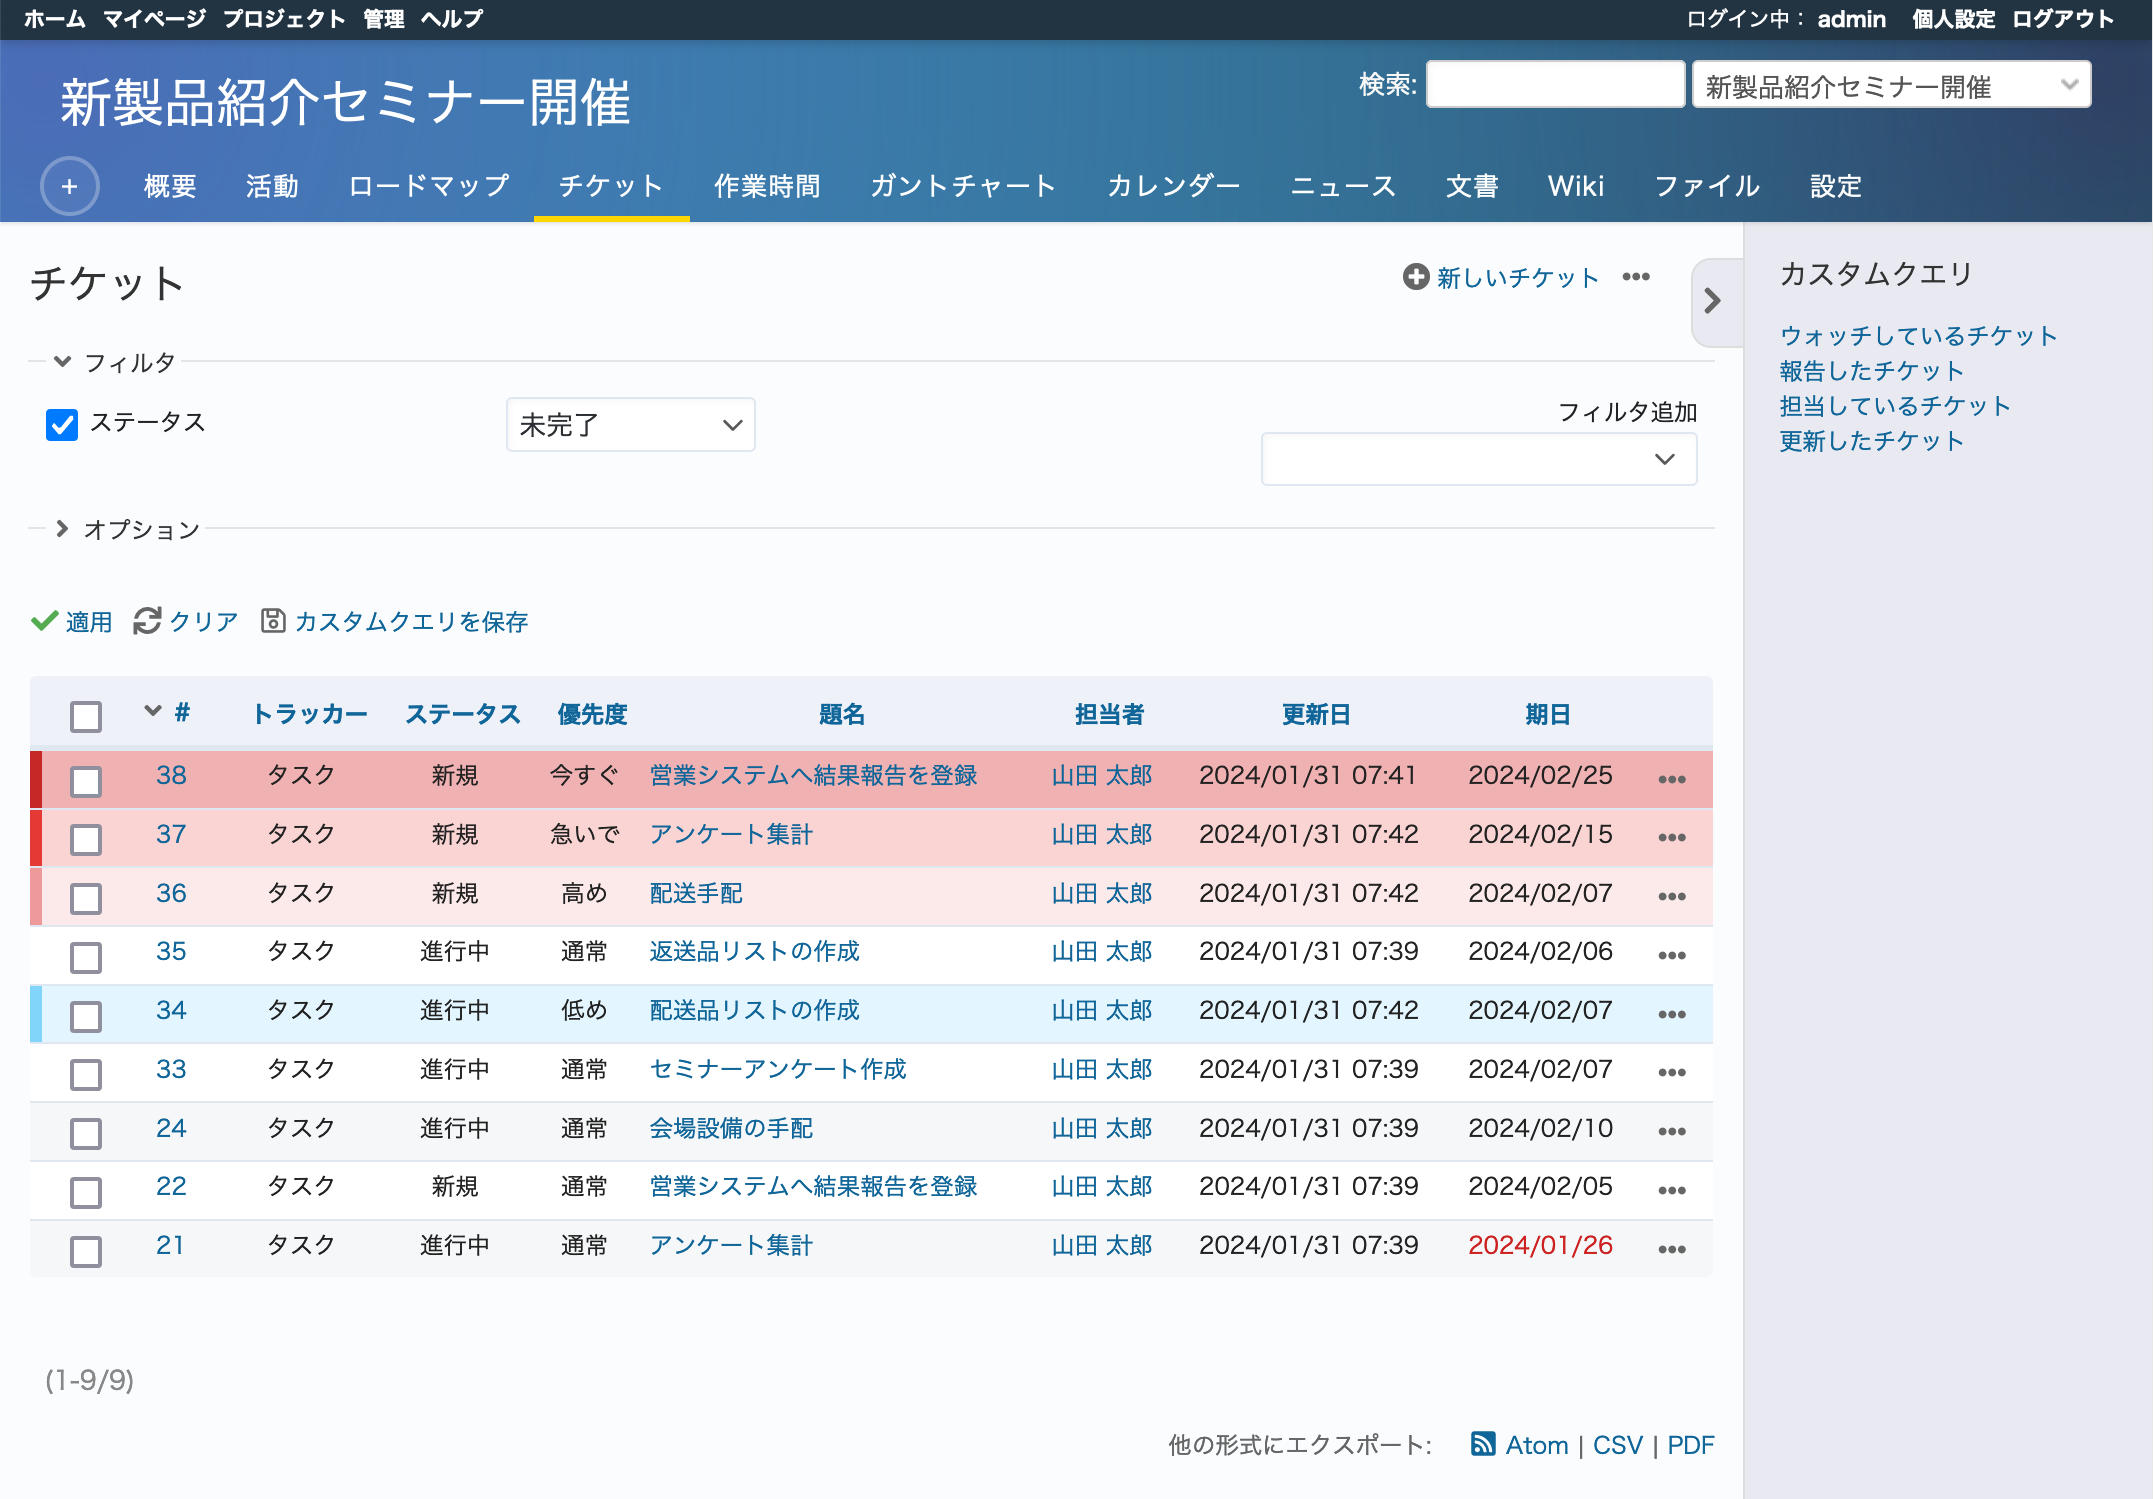Click 山田 太郎 assignee on ticket 38
This screenshot has height=1499, width=2153.
click(1102, 775)
